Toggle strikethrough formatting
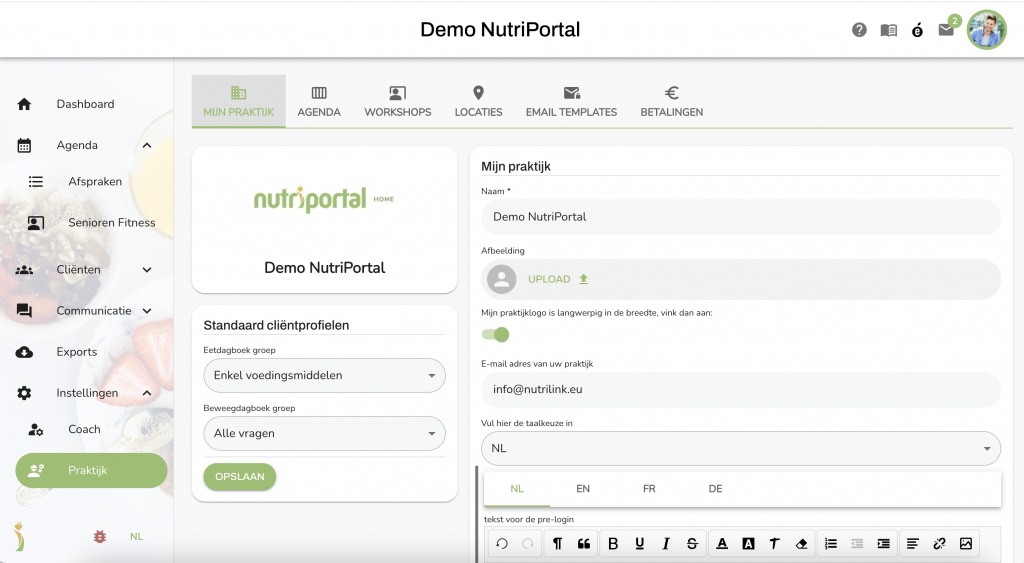Screen dimensions: 1024x563 point(692,543)
